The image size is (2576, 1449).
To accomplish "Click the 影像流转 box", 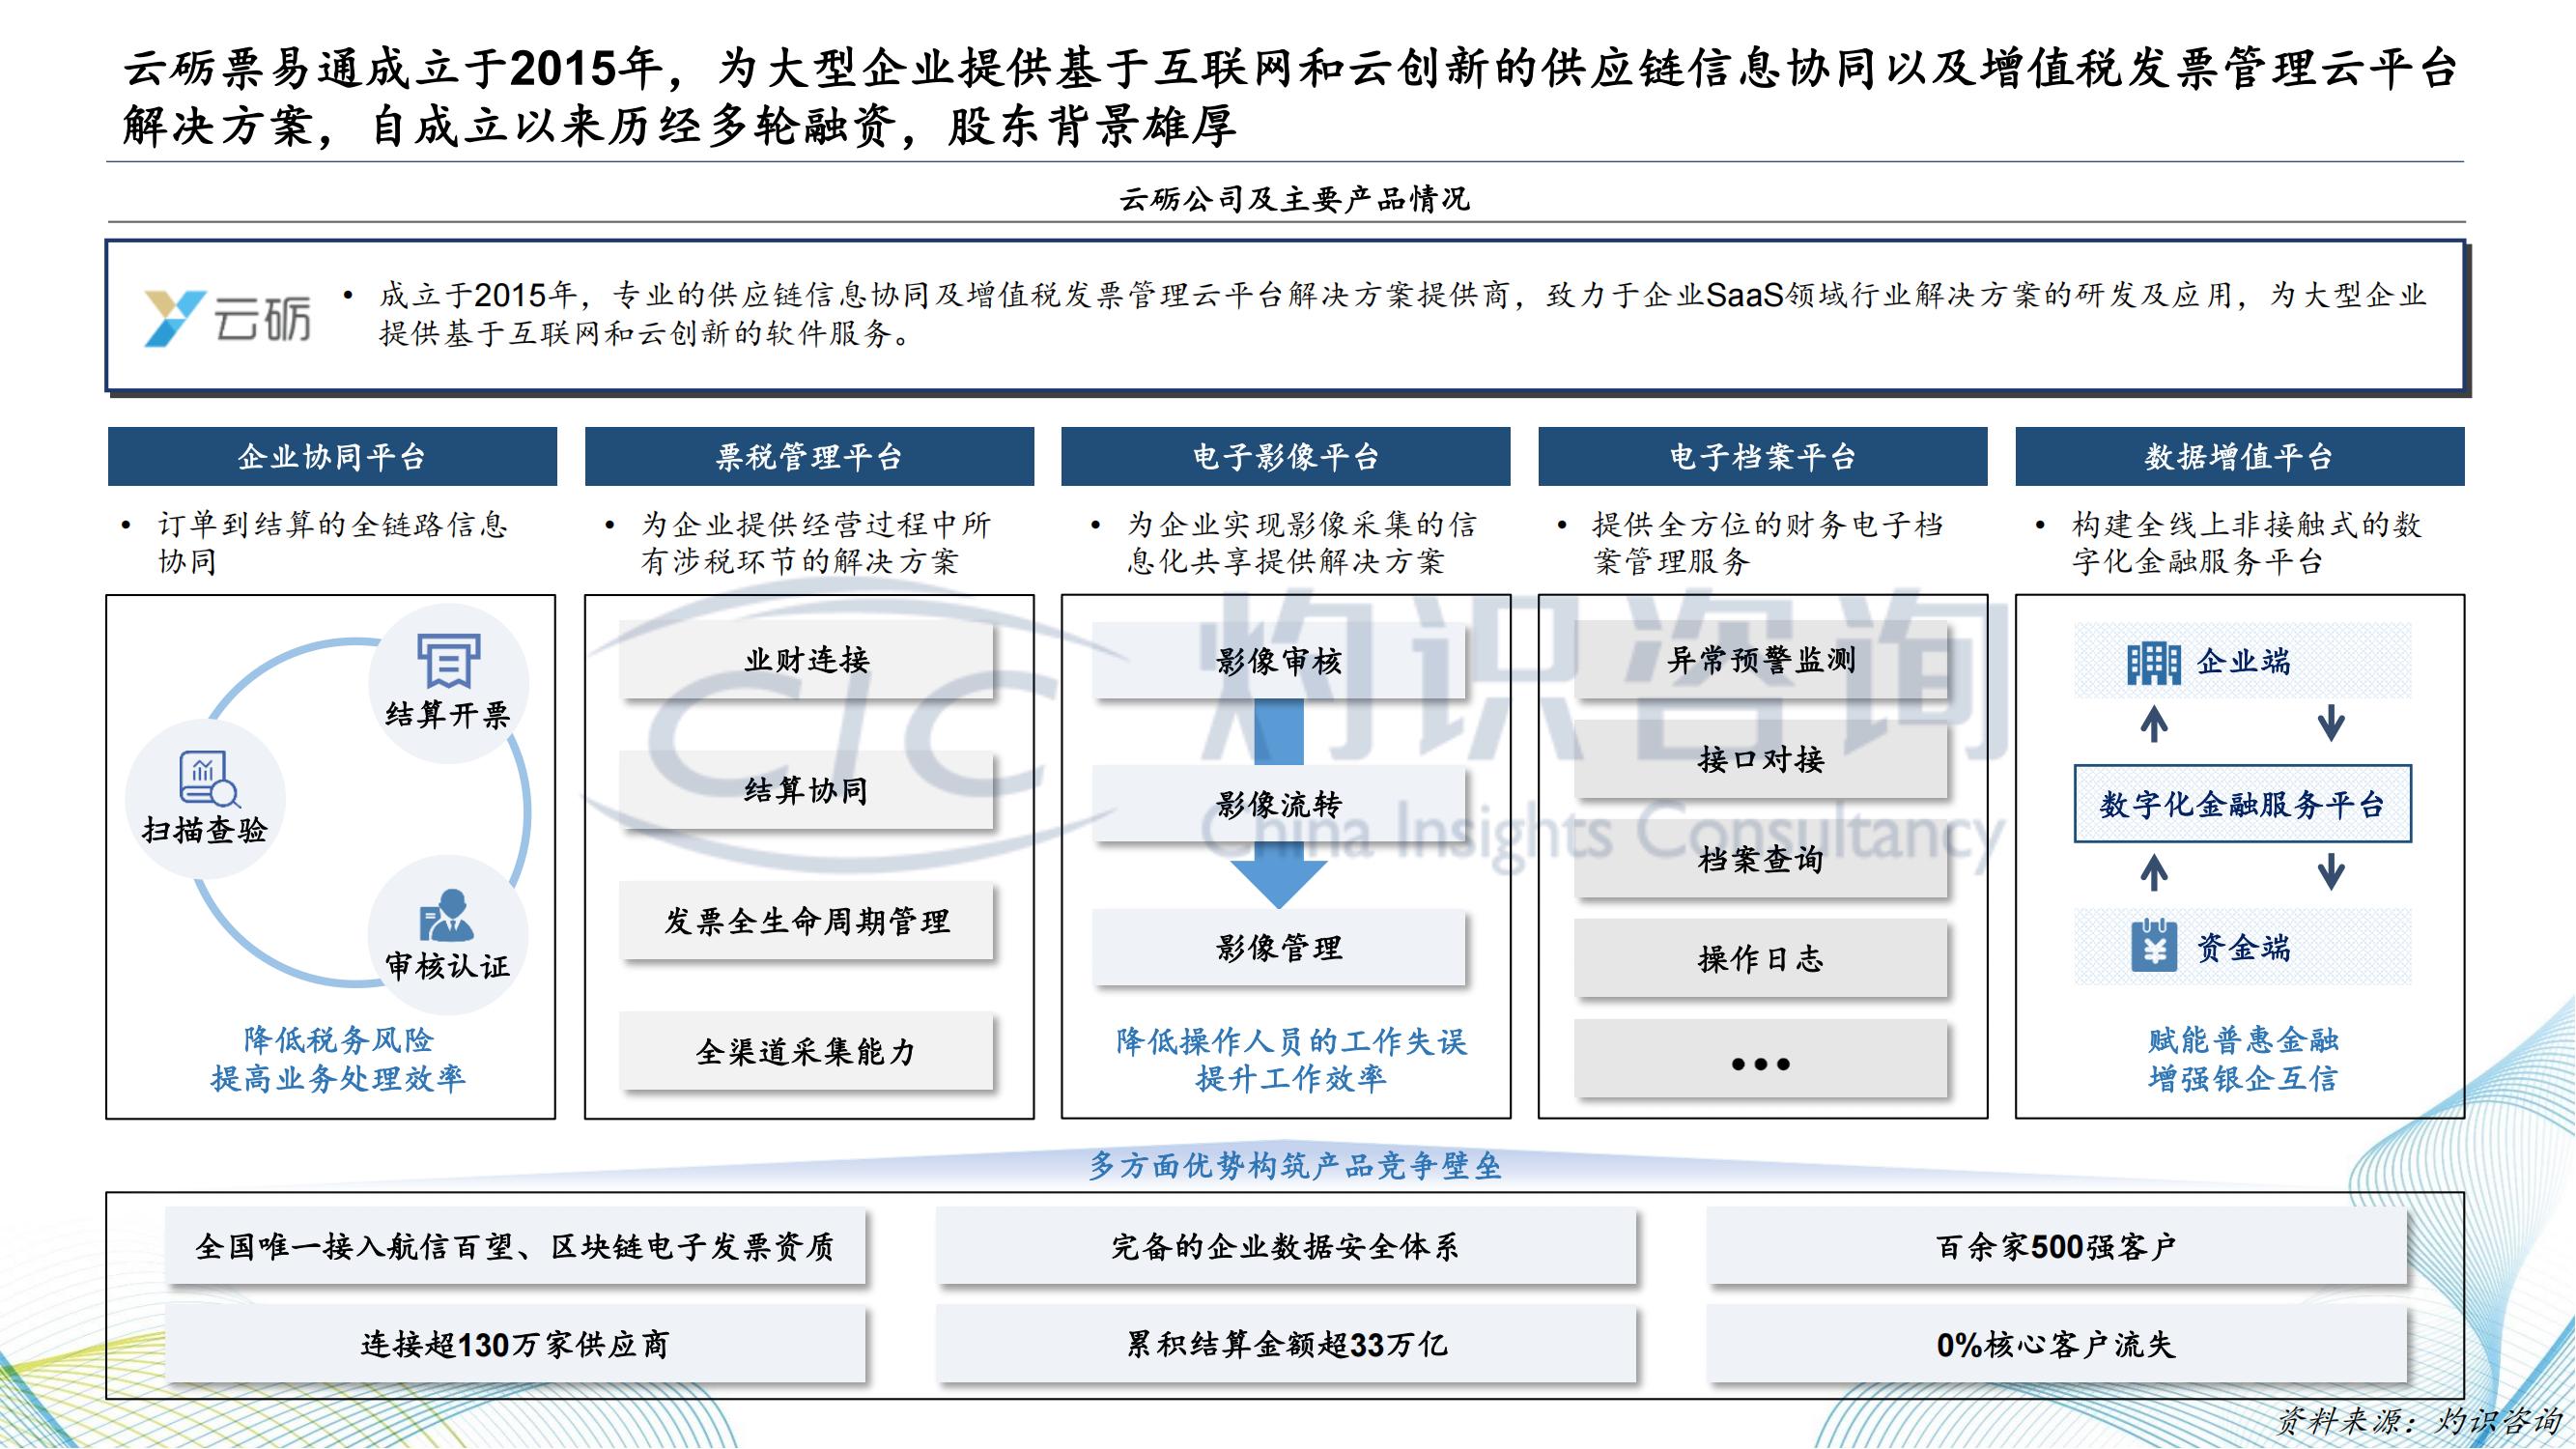I will point(1279,804).
